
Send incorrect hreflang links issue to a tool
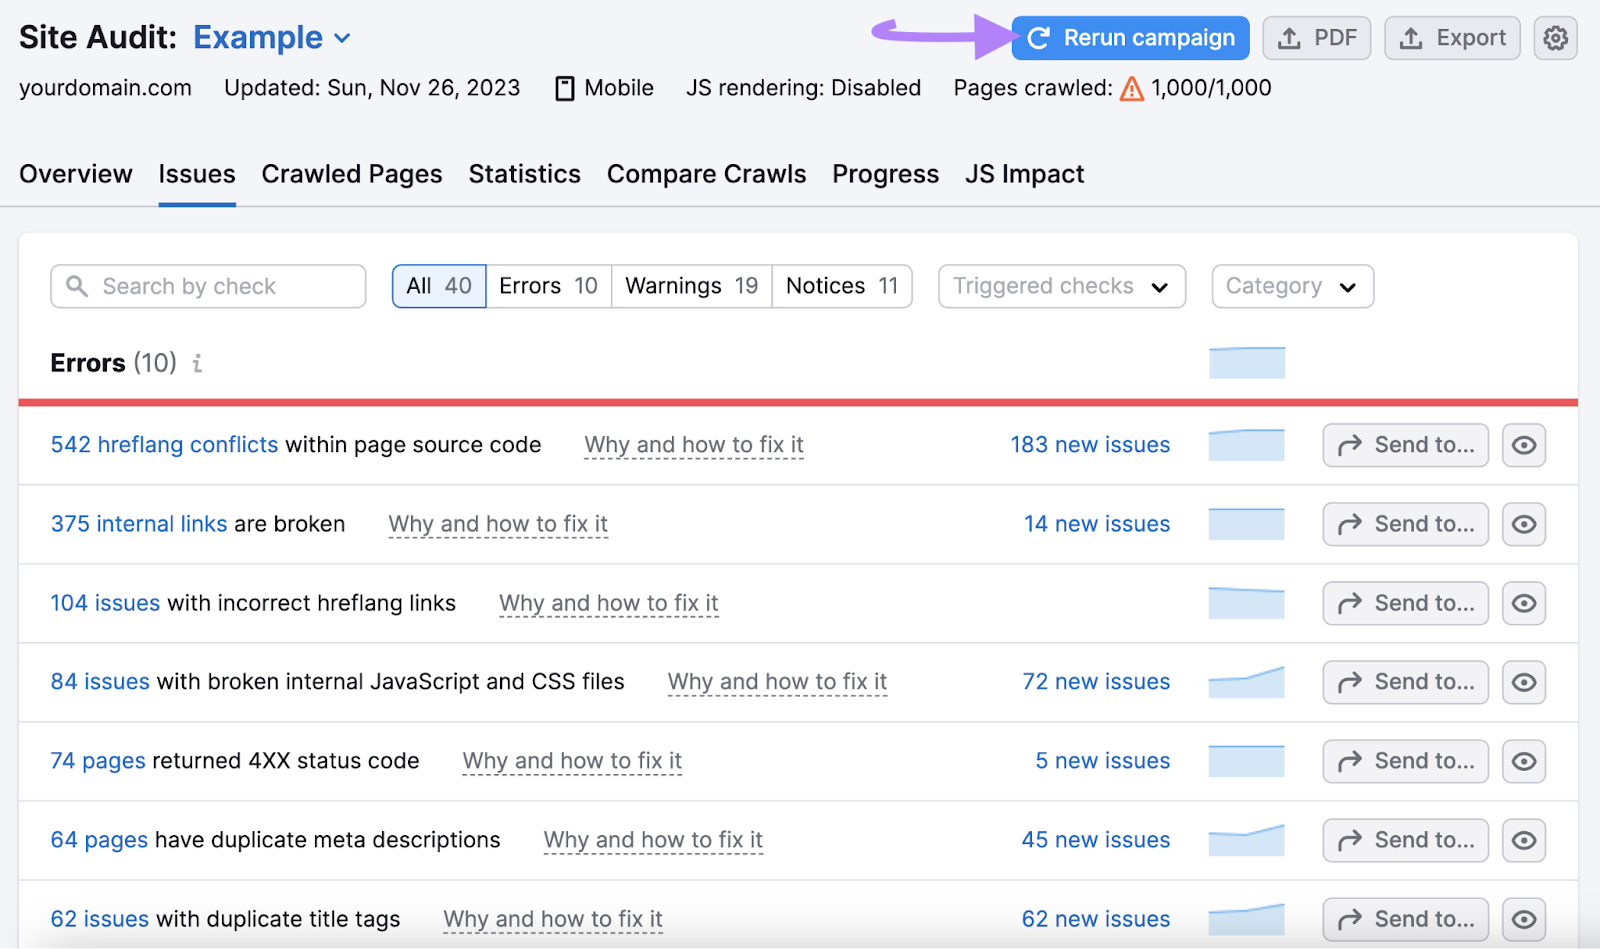coord(1405,603)
